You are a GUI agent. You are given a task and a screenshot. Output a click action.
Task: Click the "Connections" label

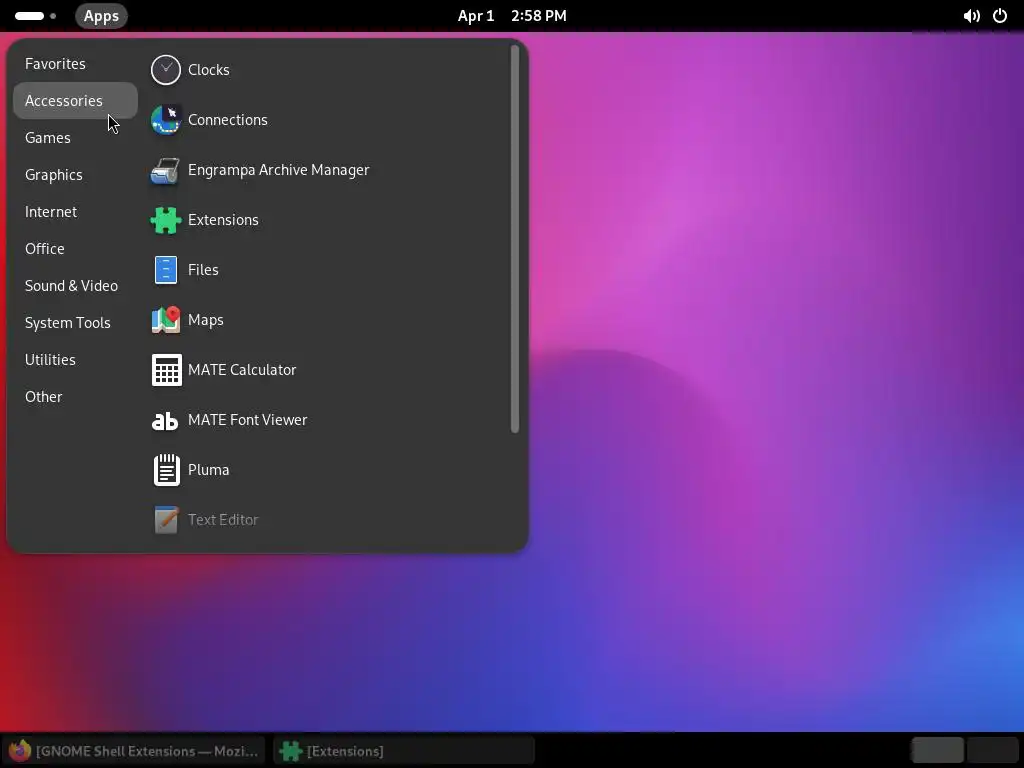228,120
